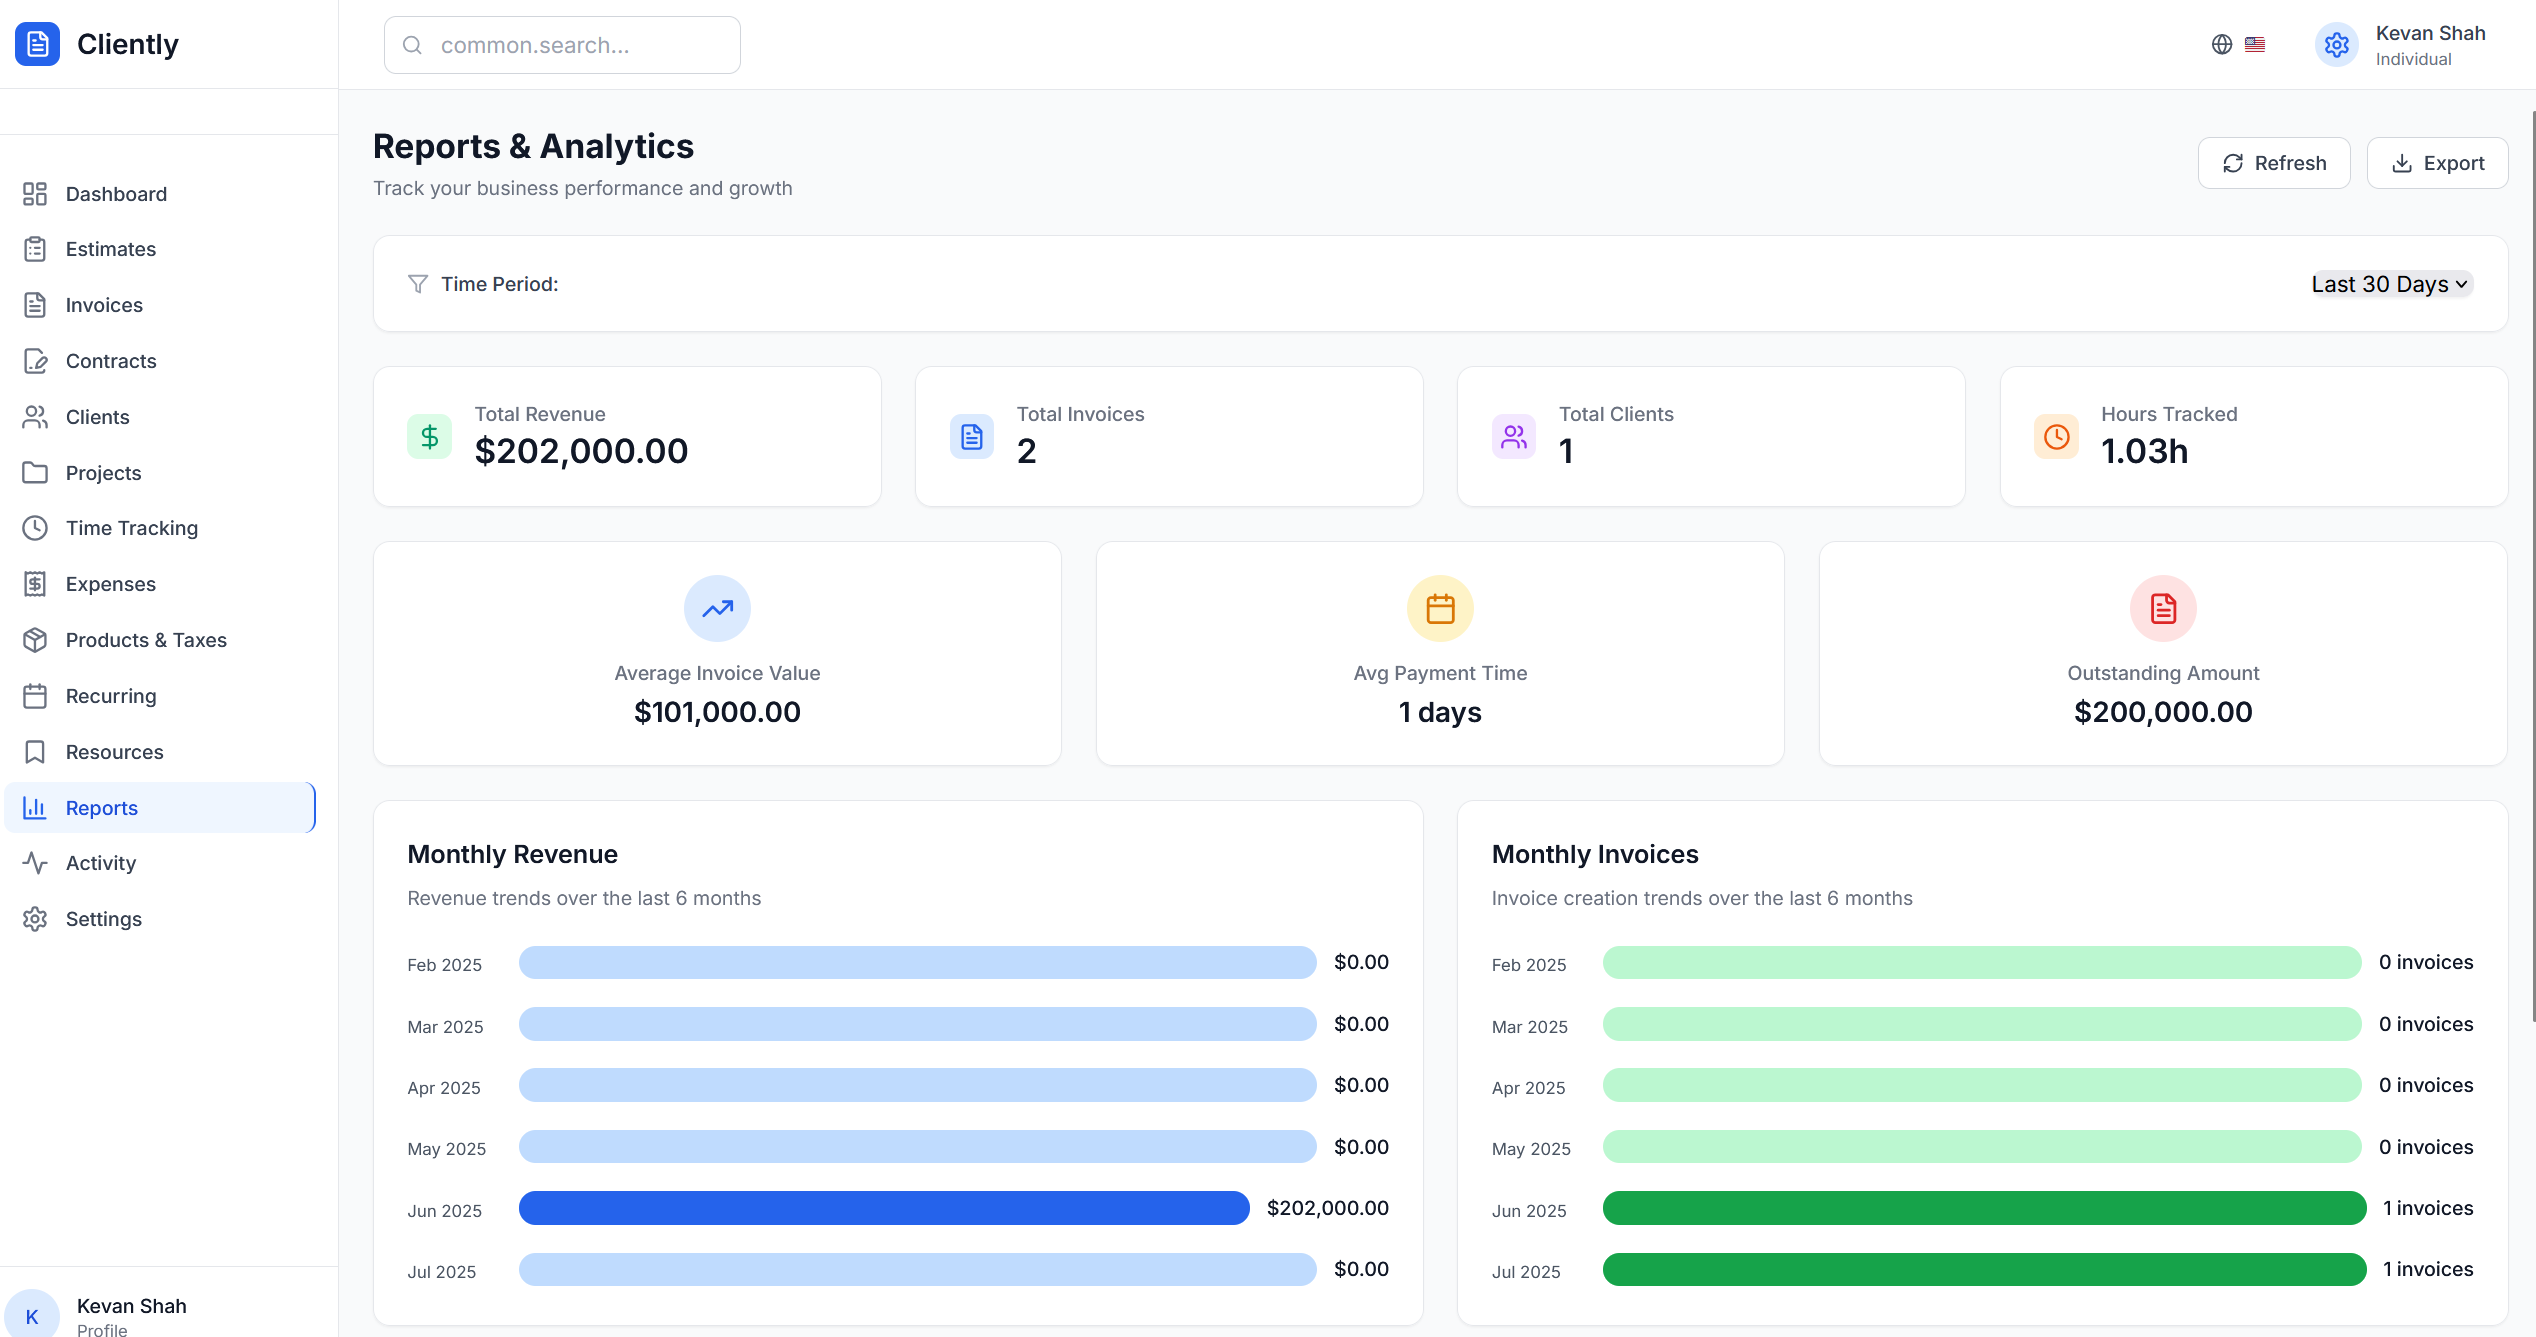Click the gear avatar beside Kevan Shah
Screen dimensions: 2536x1337
[x=2336, y=45]
